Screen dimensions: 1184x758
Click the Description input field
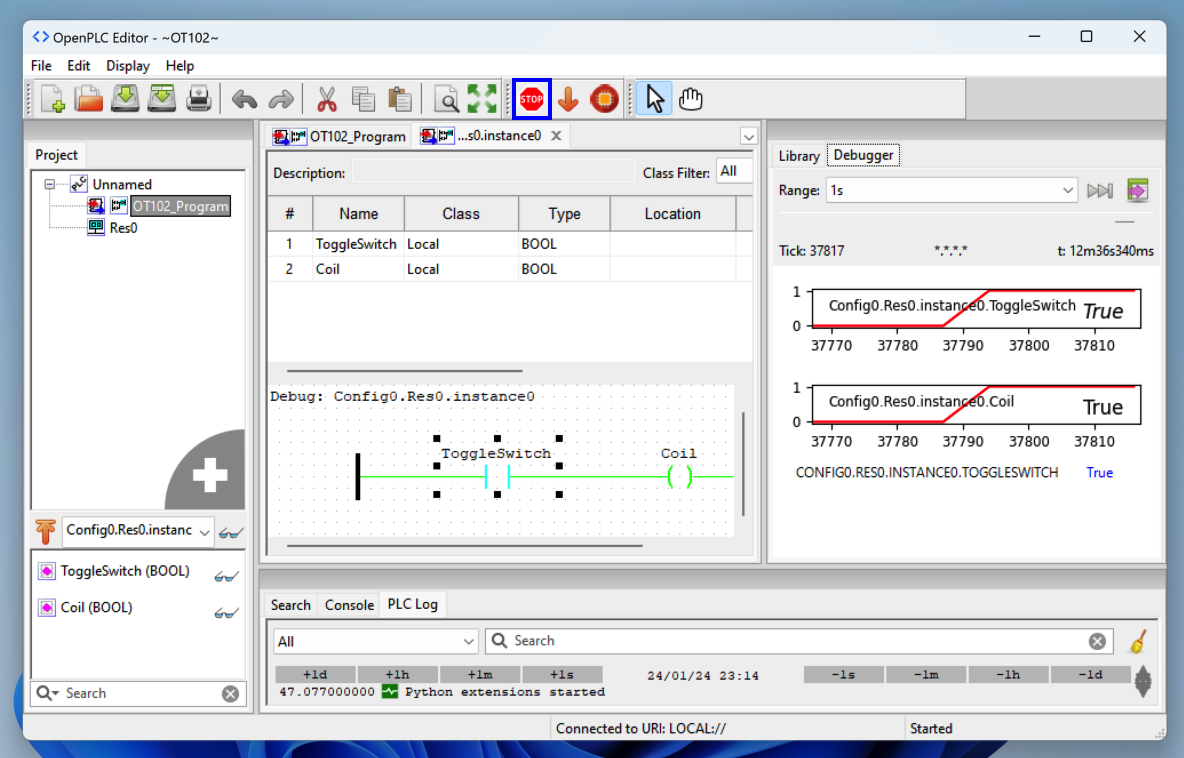[x=494, y=172]
